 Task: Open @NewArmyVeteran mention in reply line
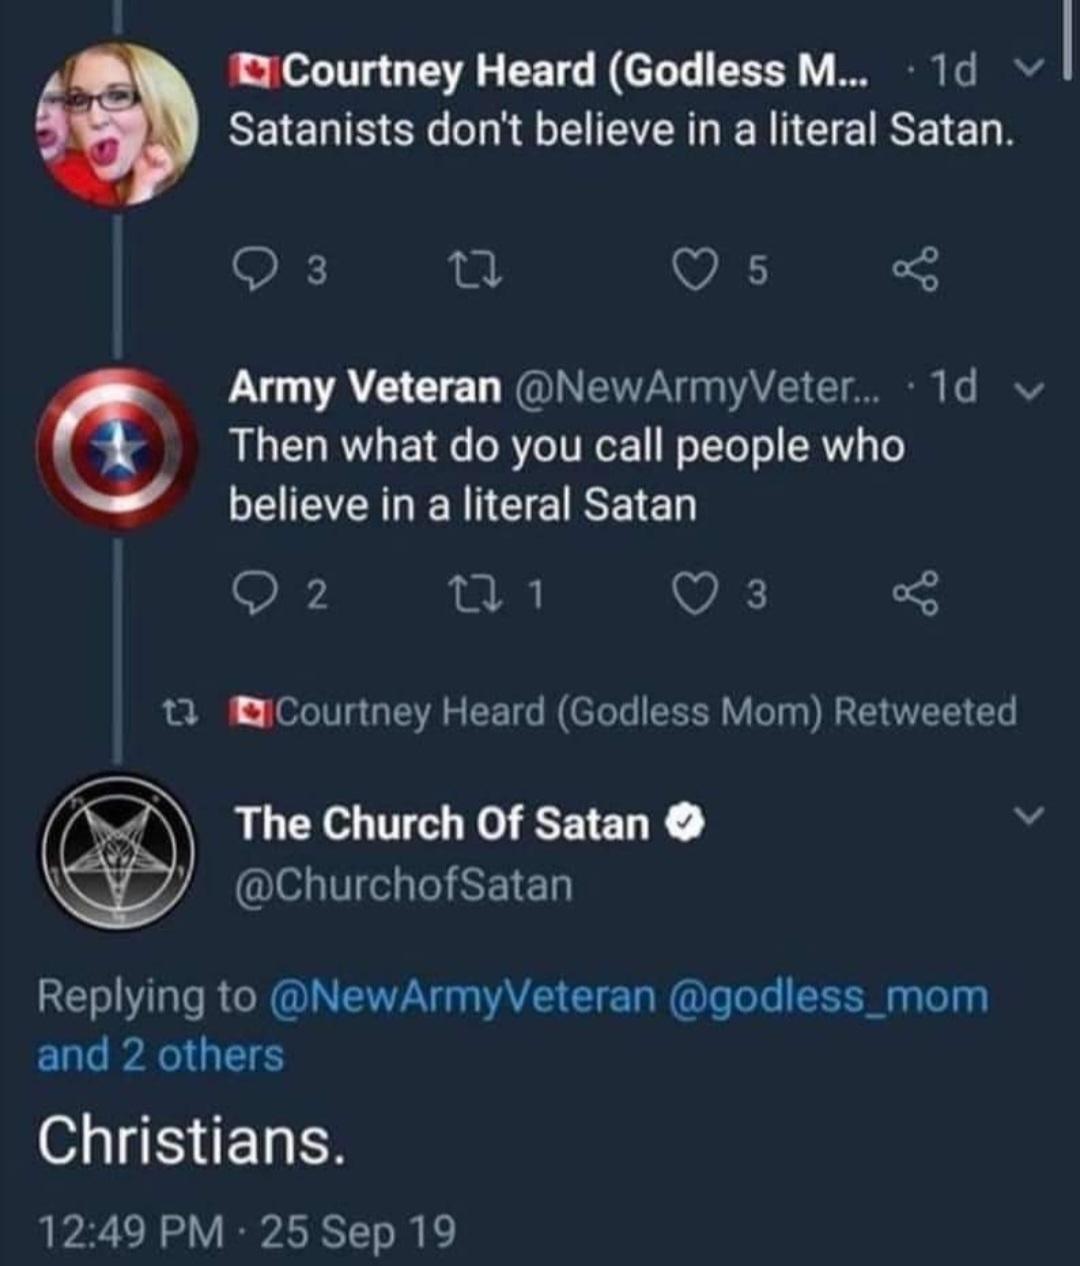[462, 996]
